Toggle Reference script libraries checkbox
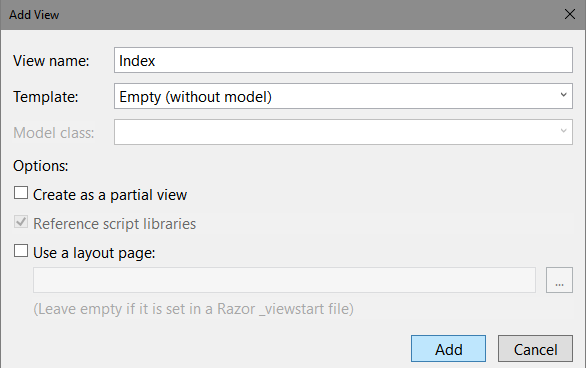 pyautogui.click(x=21, y=222)
